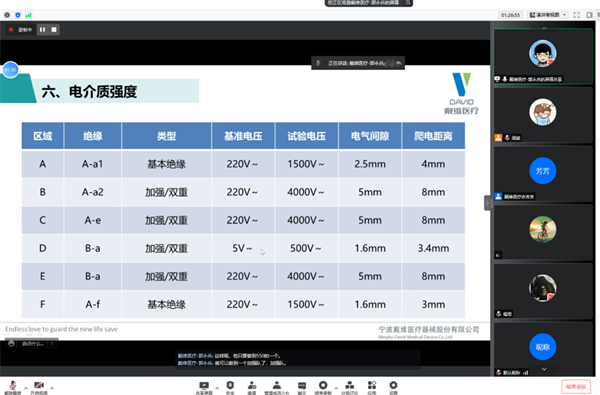Click the red end meeting button

click(x=576, y=387)
